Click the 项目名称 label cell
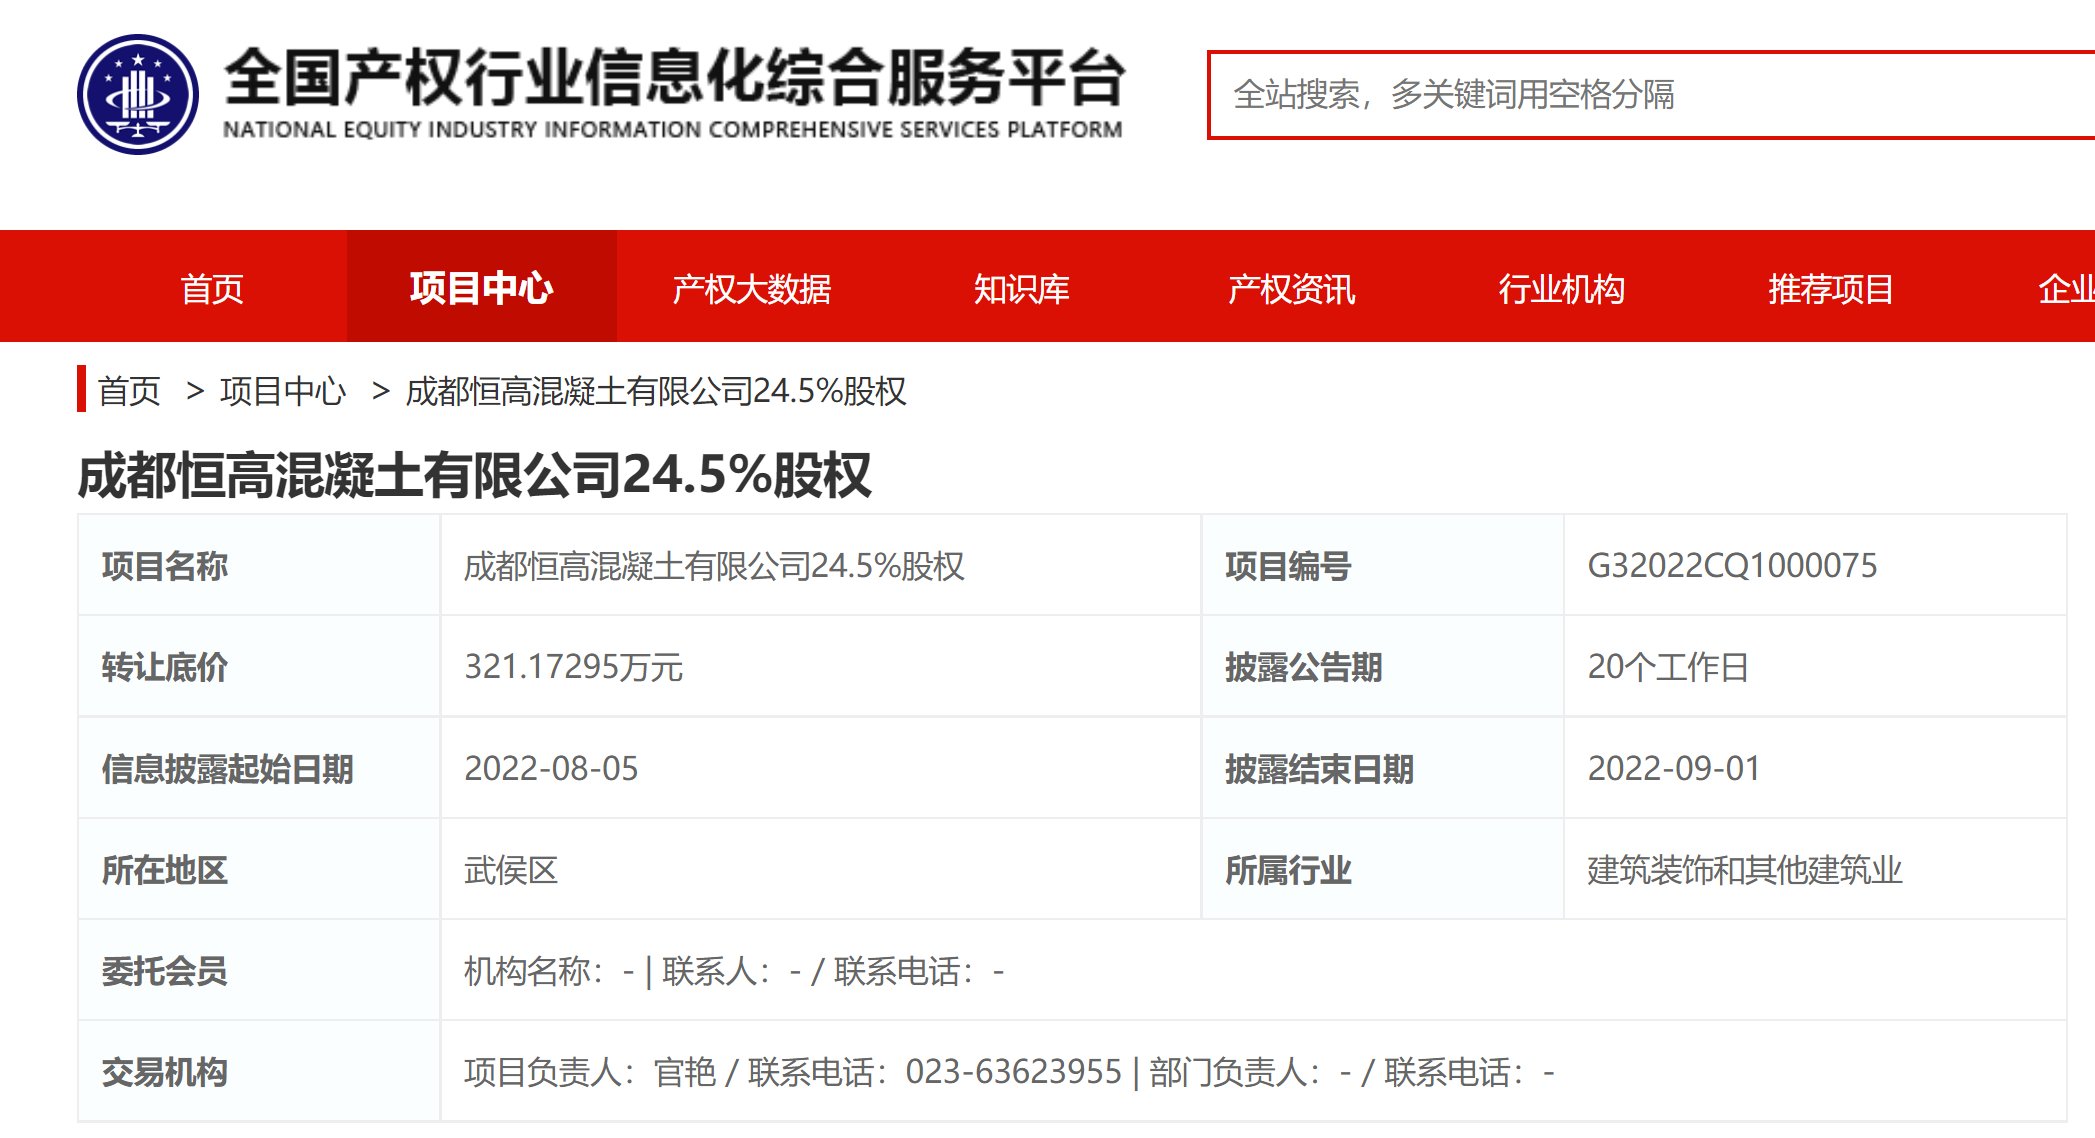The image size is (2095, 1138). click(259, 566)
